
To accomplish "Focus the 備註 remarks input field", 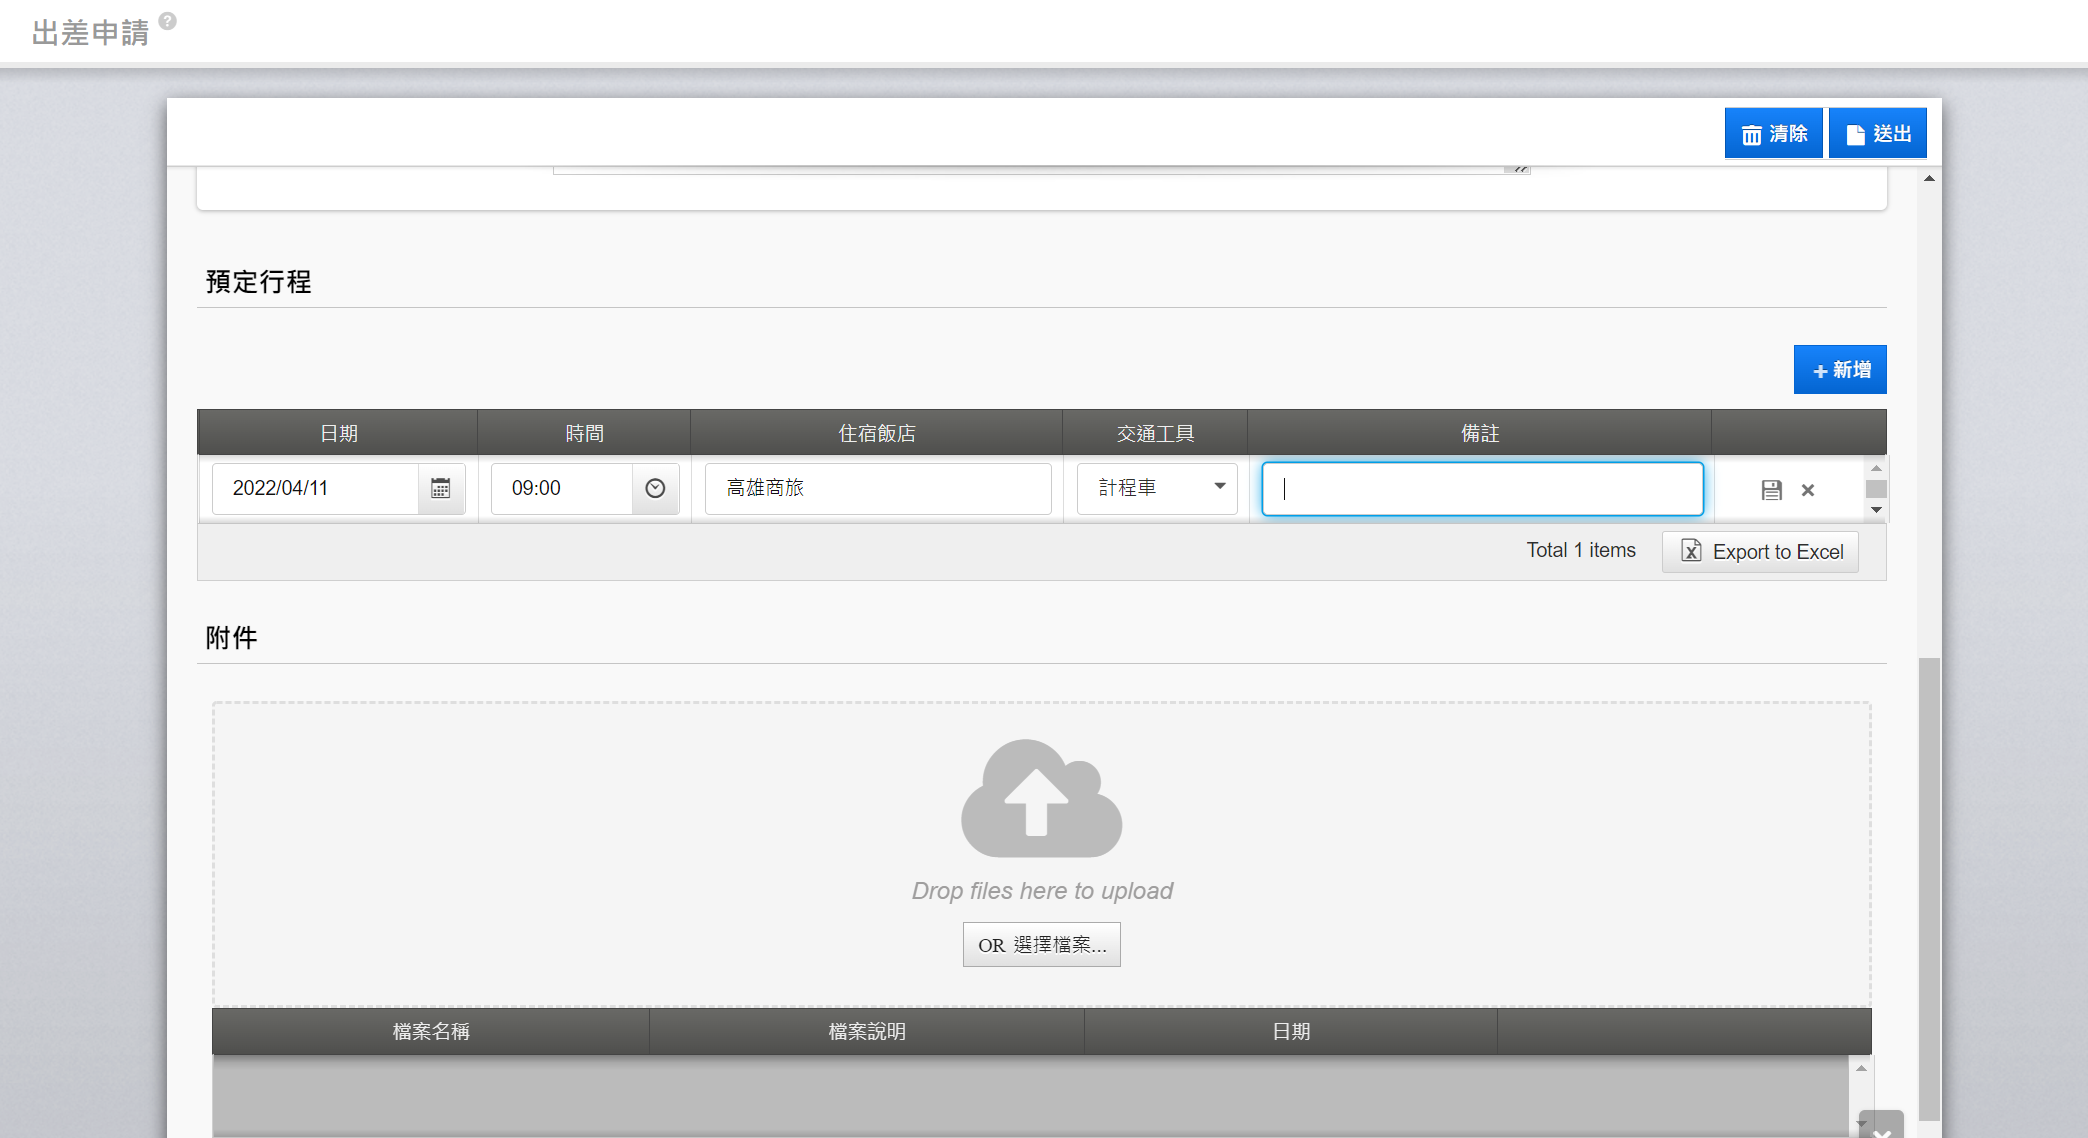I will [x=1482, y=489].
